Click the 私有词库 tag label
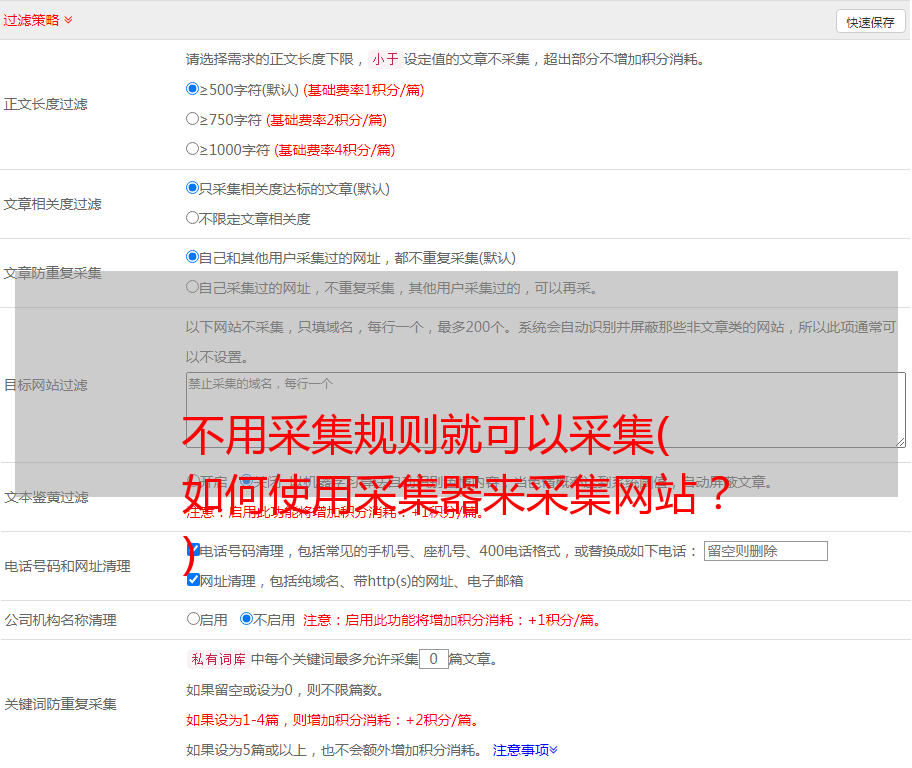Screen dimensions: 912x768 [216, 659]
